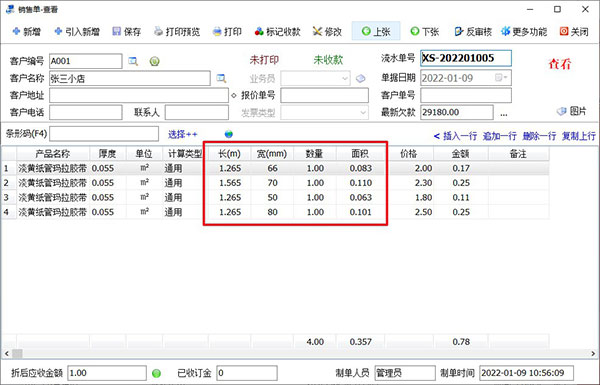The image size is (600, 385).
Task: Click the 金额 column header
Action: point(460,154)
